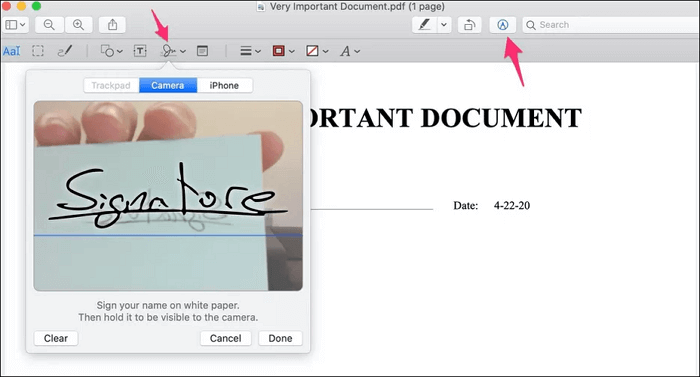
Task: Open the Text Style font dropdown
Action: (x=350, y=51)
